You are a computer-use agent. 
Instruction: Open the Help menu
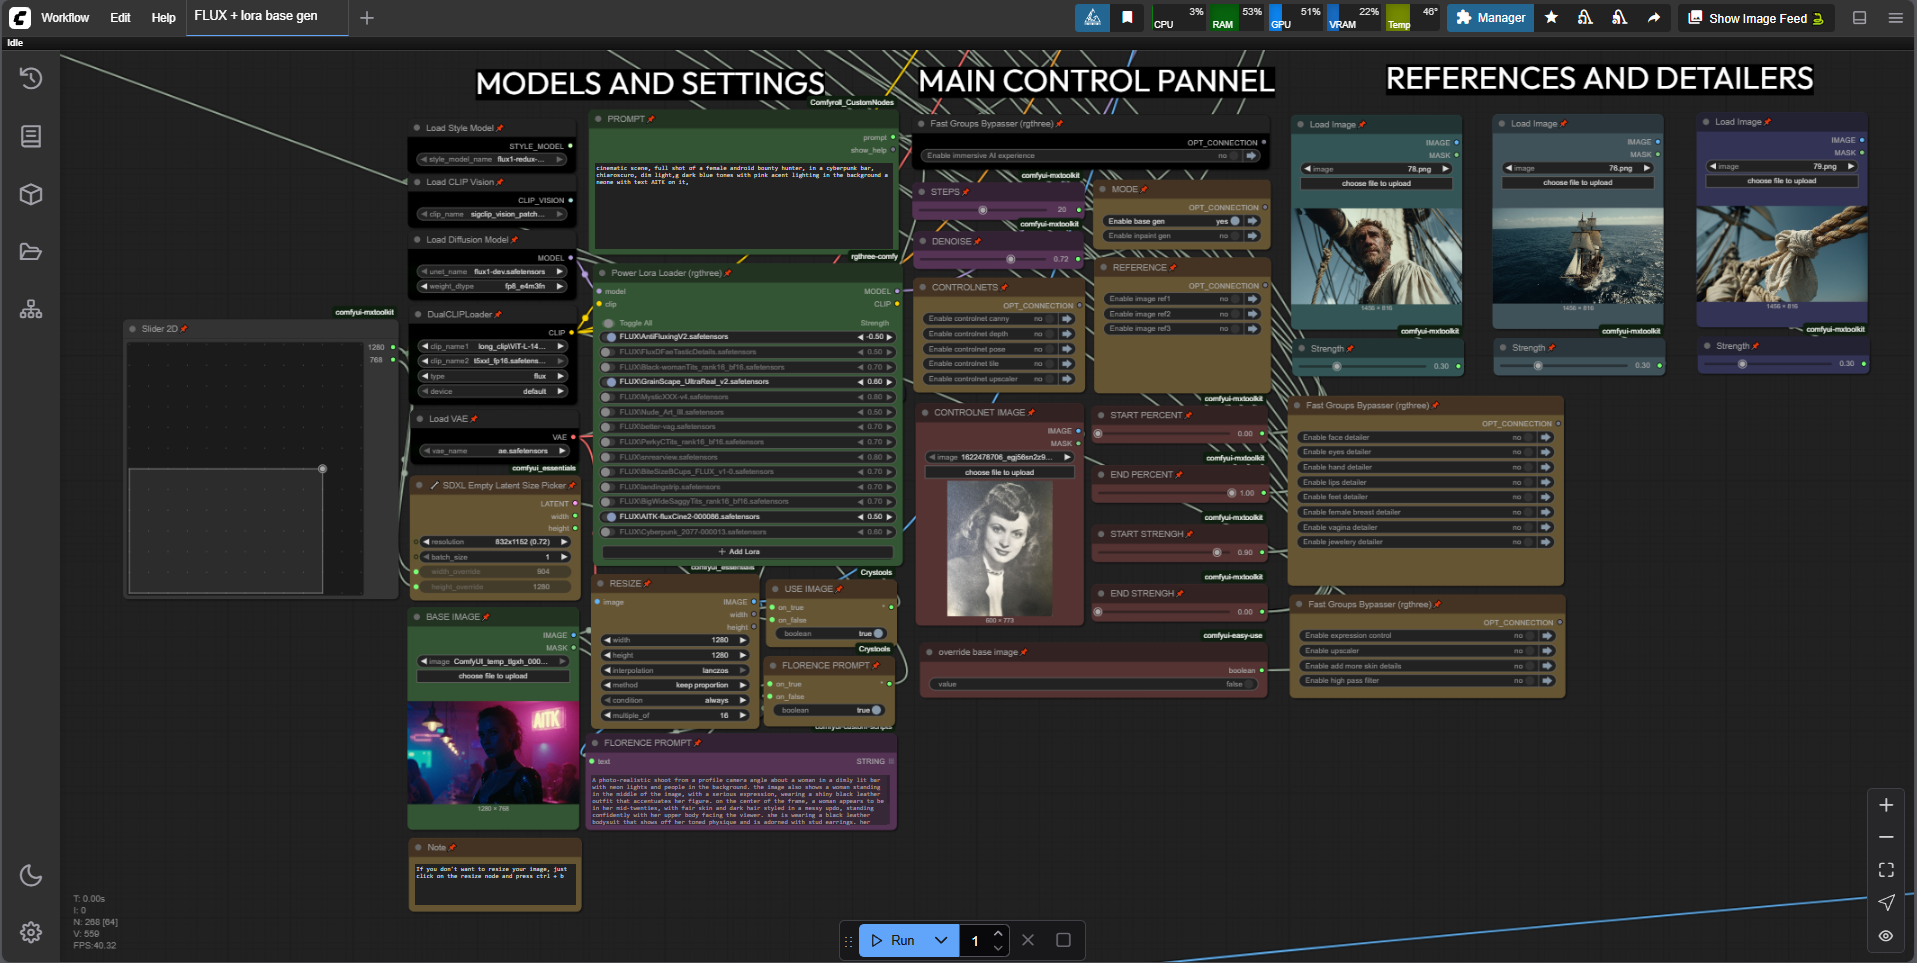click(x=163, y=17)
